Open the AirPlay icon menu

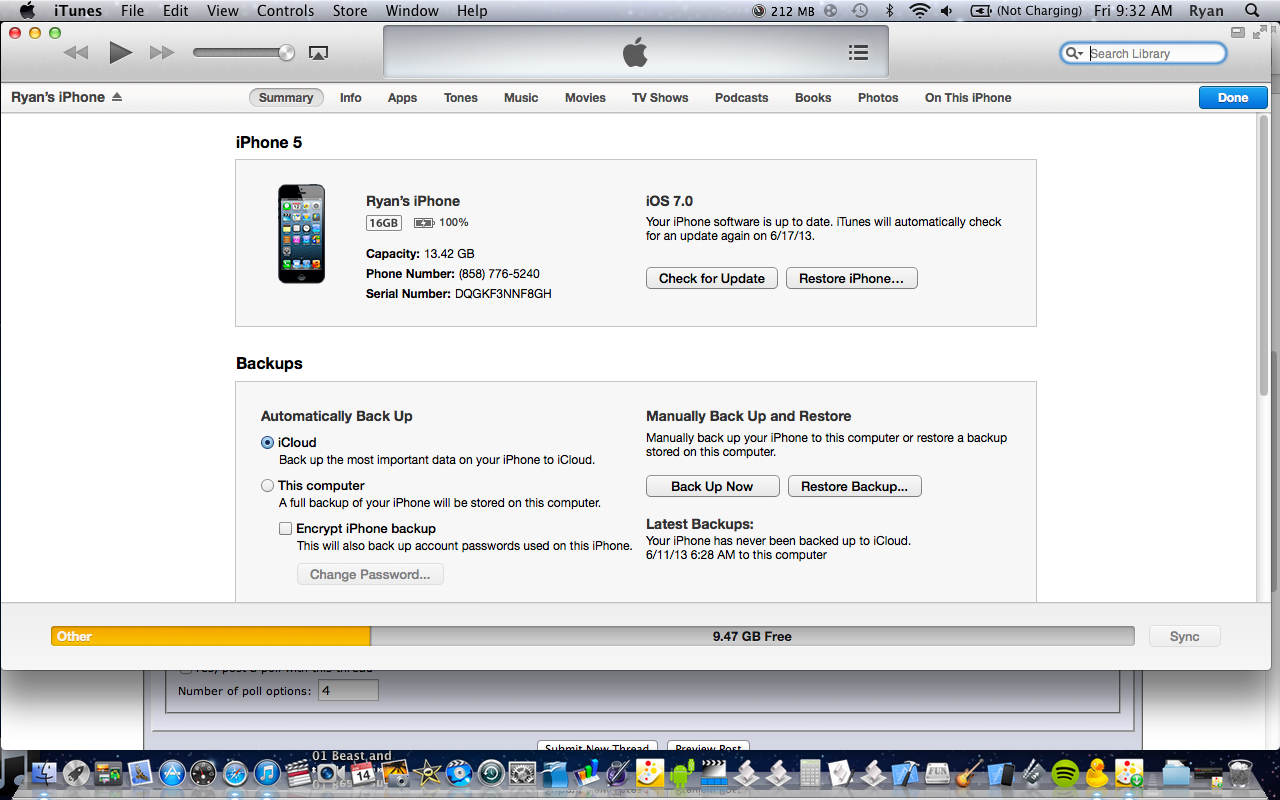coord(318,52)
